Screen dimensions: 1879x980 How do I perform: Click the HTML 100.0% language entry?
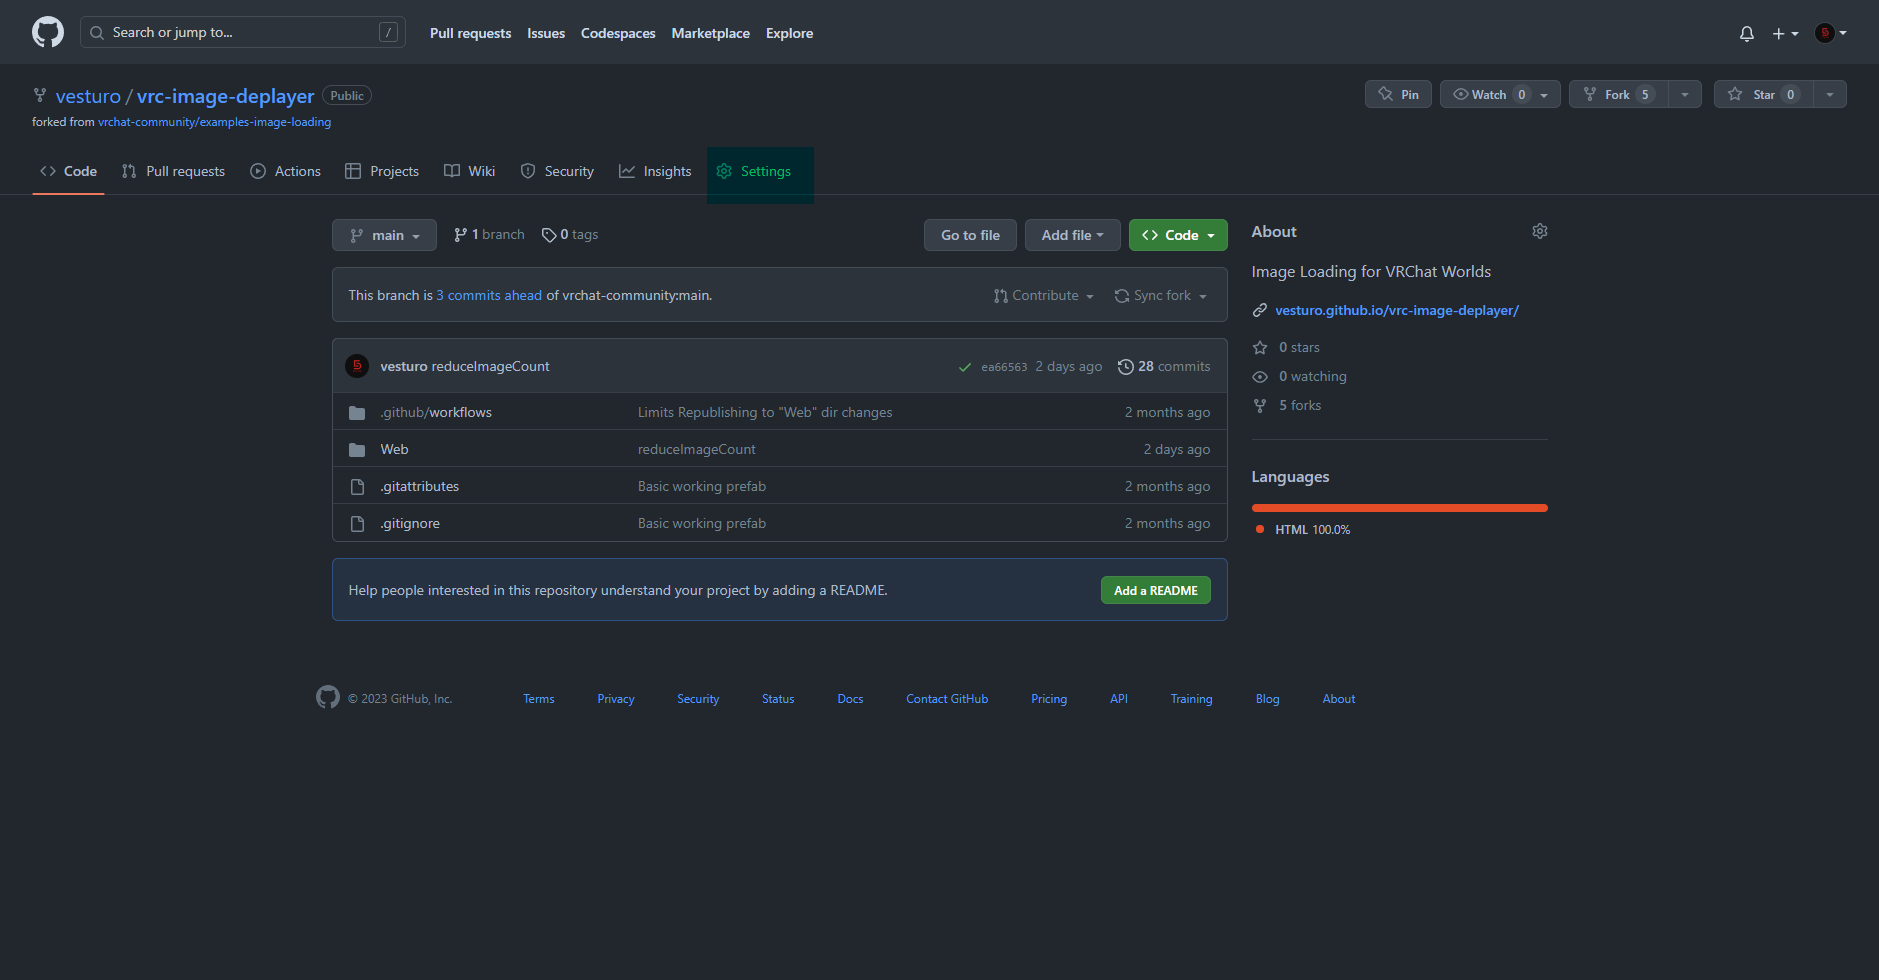click(x=1303, y=529)
